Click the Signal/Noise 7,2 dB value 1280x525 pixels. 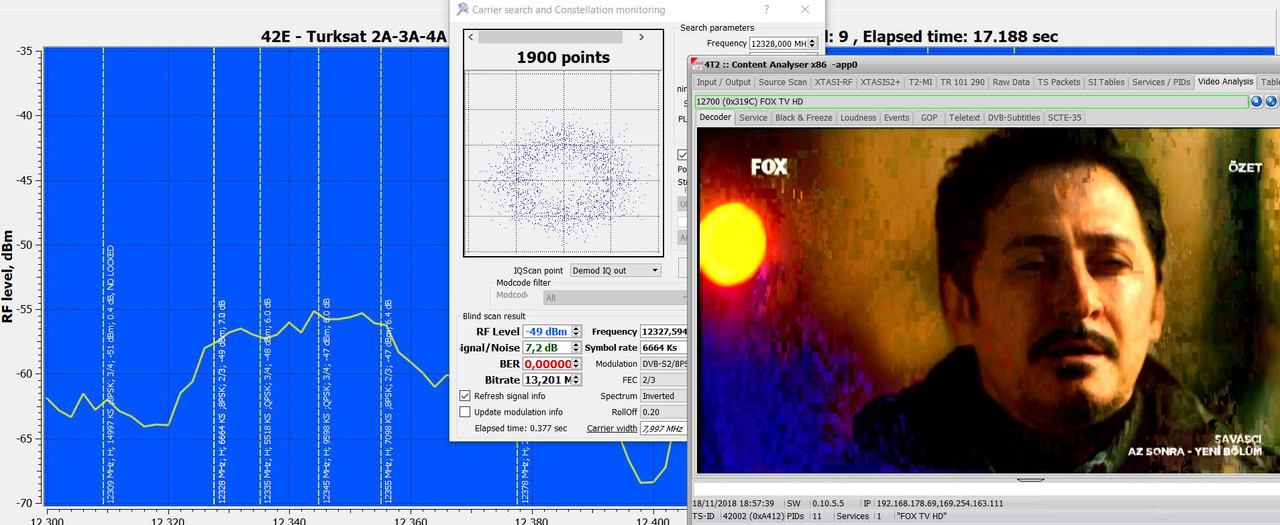tap(546, 347)
